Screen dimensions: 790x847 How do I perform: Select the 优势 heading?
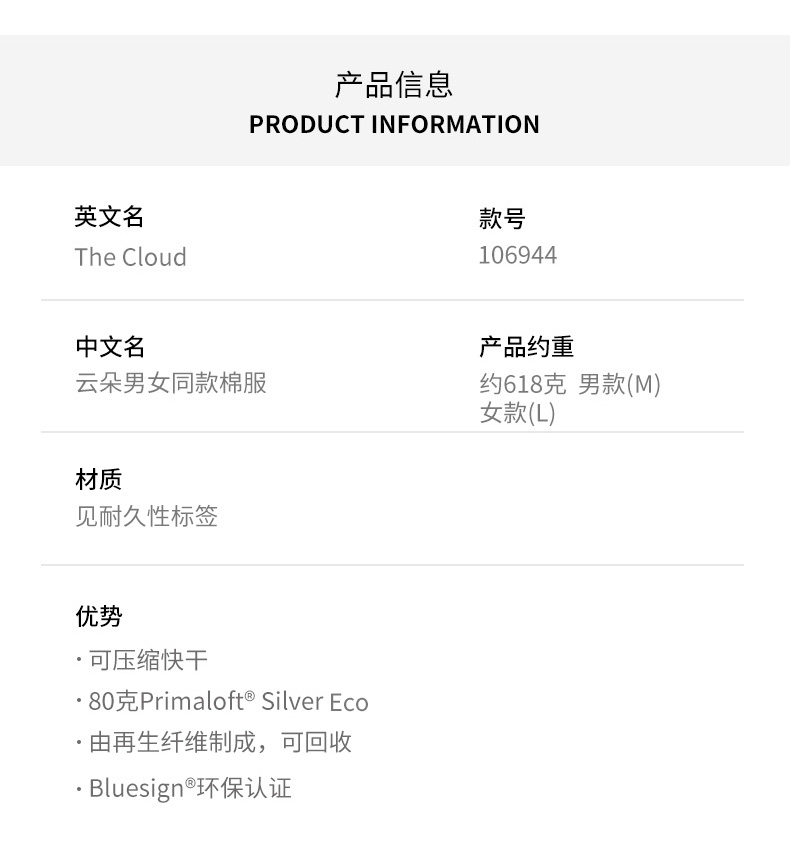[x=98, y=616]
